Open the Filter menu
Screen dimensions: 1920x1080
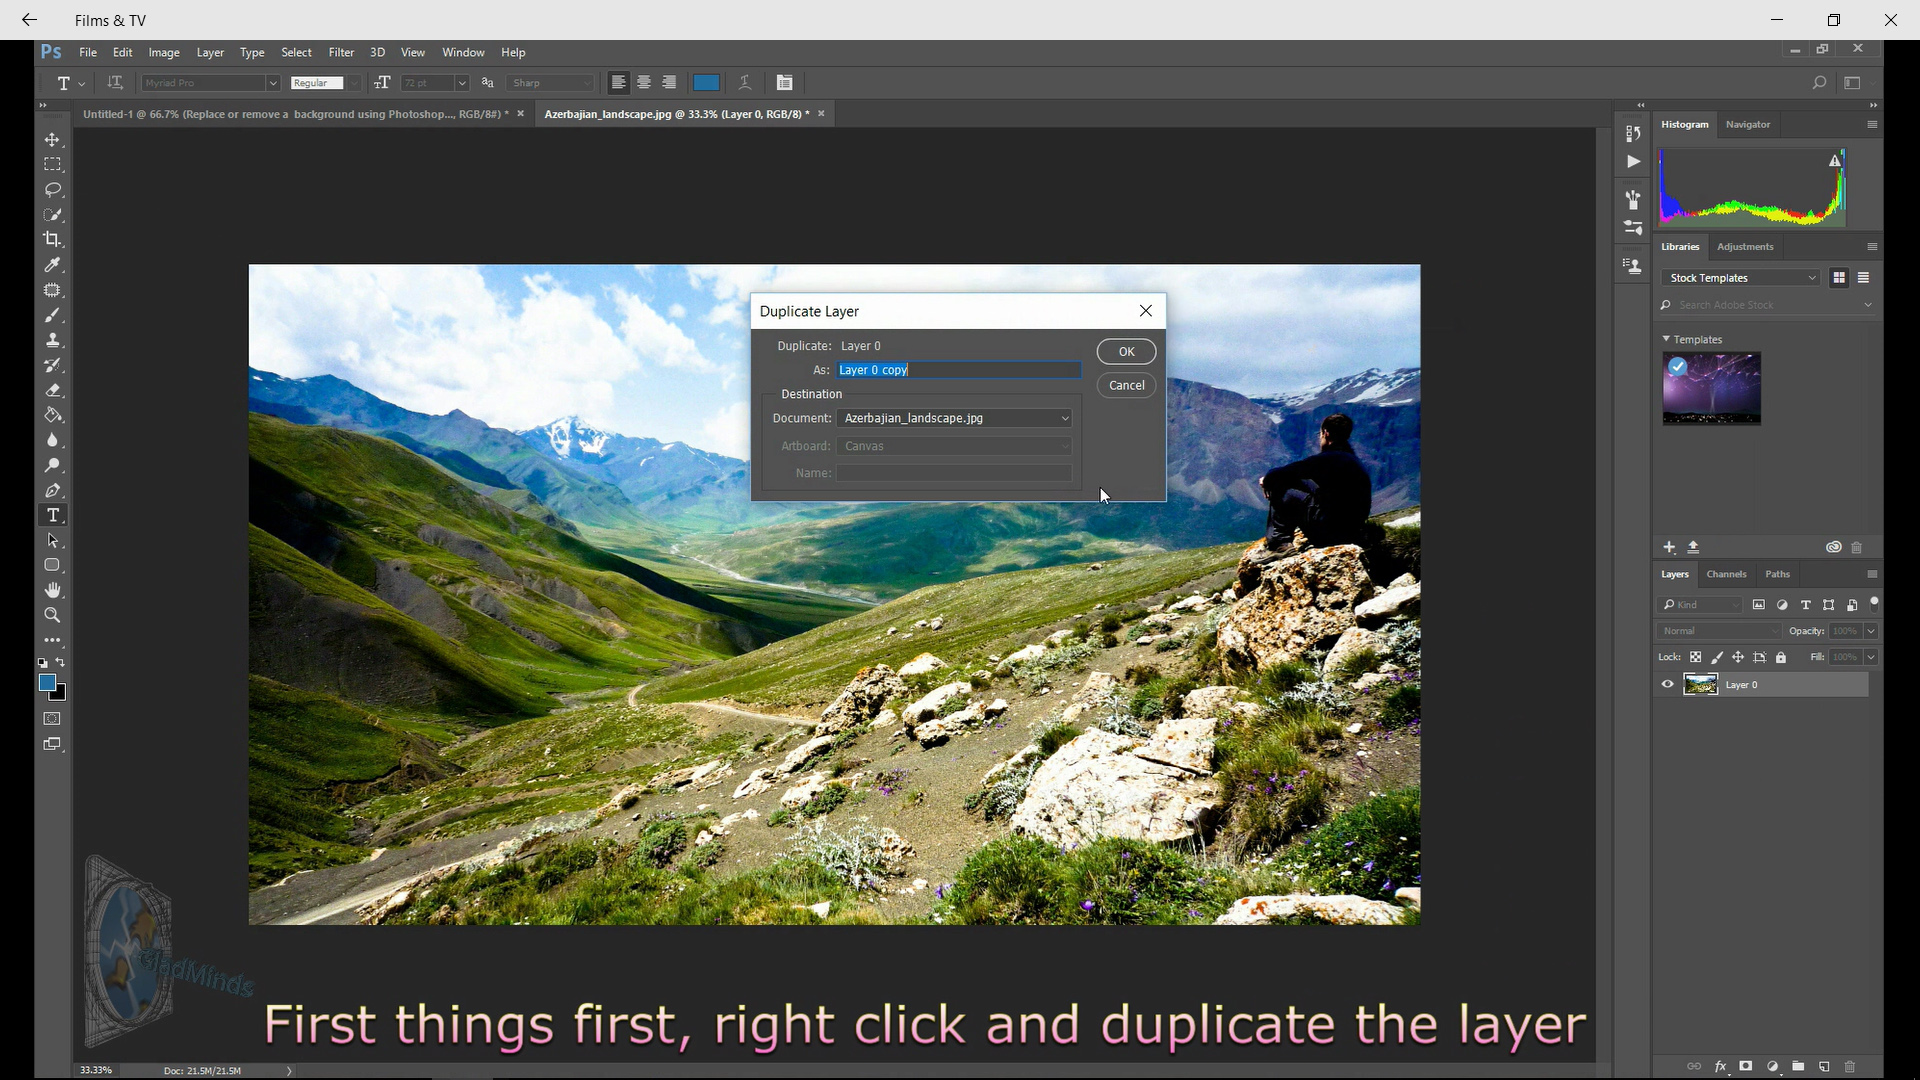pyautogui.click(x=341, y=52)
